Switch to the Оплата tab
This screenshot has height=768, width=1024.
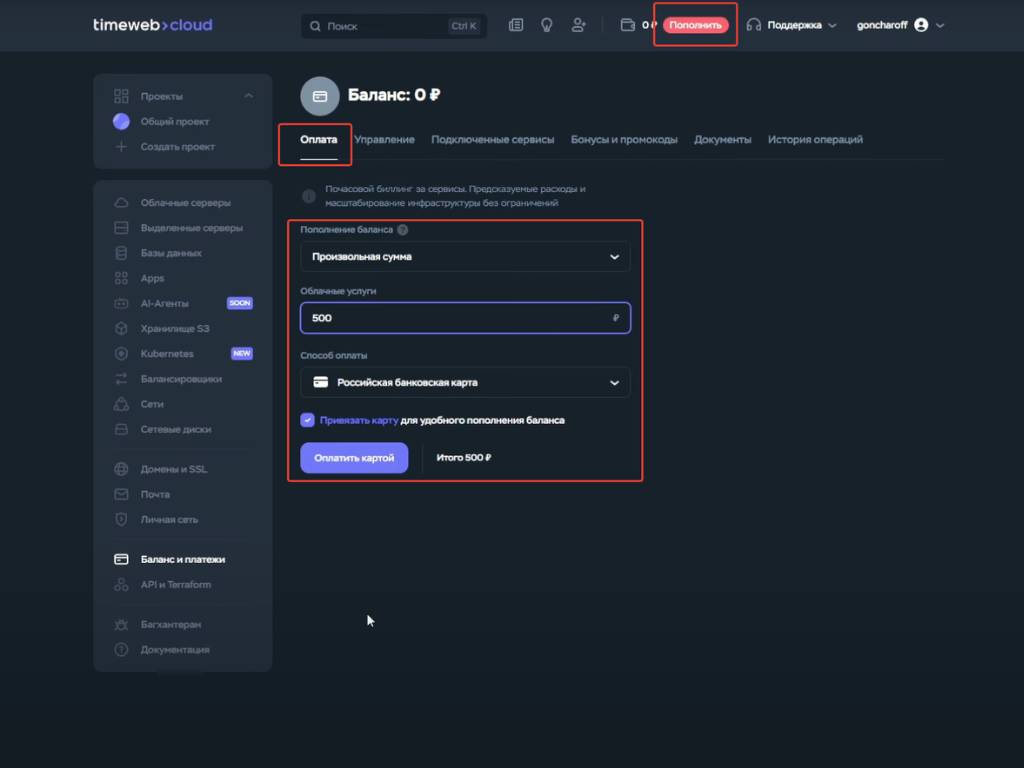tap(319, 140)
